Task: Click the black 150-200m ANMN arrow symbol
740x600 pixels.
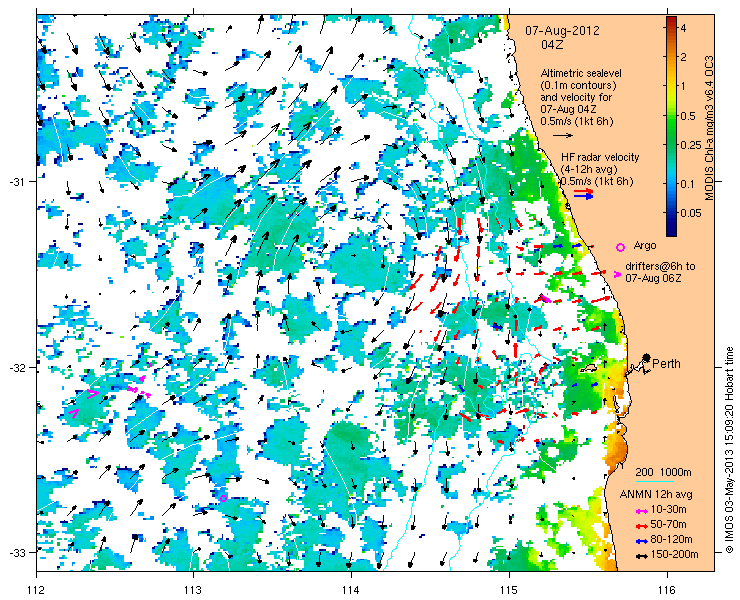Action: pos(641,556)
